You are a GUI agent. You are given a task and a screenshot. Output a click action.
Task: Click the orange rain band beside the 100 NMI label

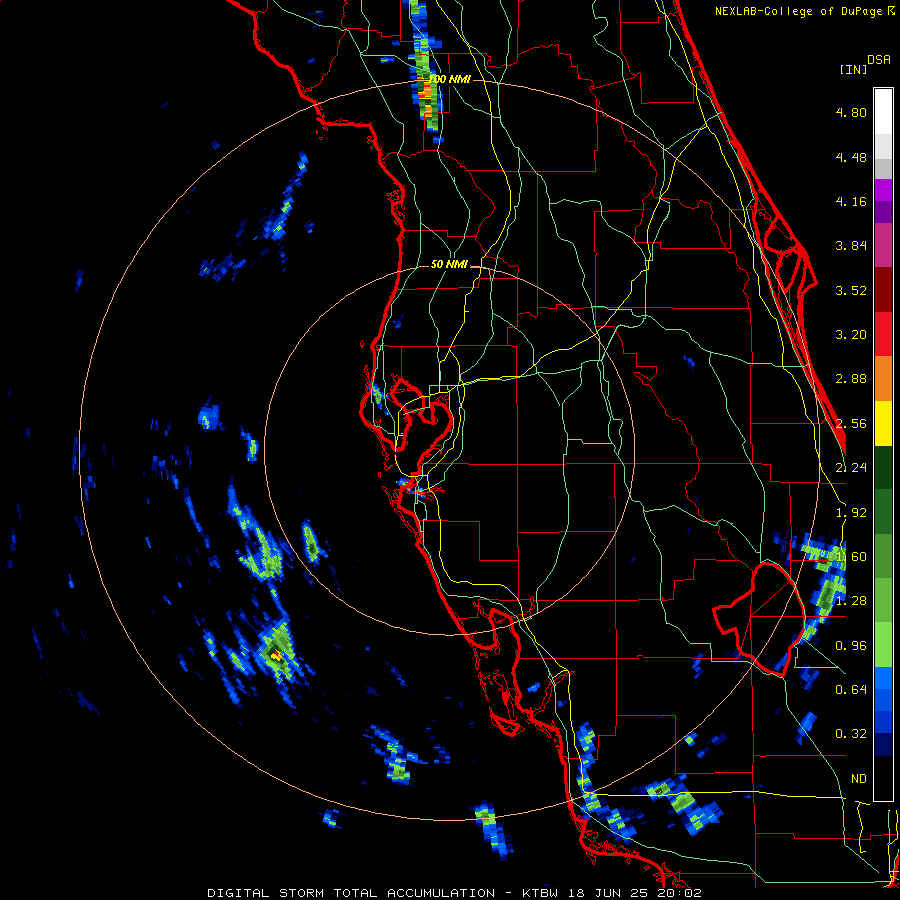tap(426, 95)
